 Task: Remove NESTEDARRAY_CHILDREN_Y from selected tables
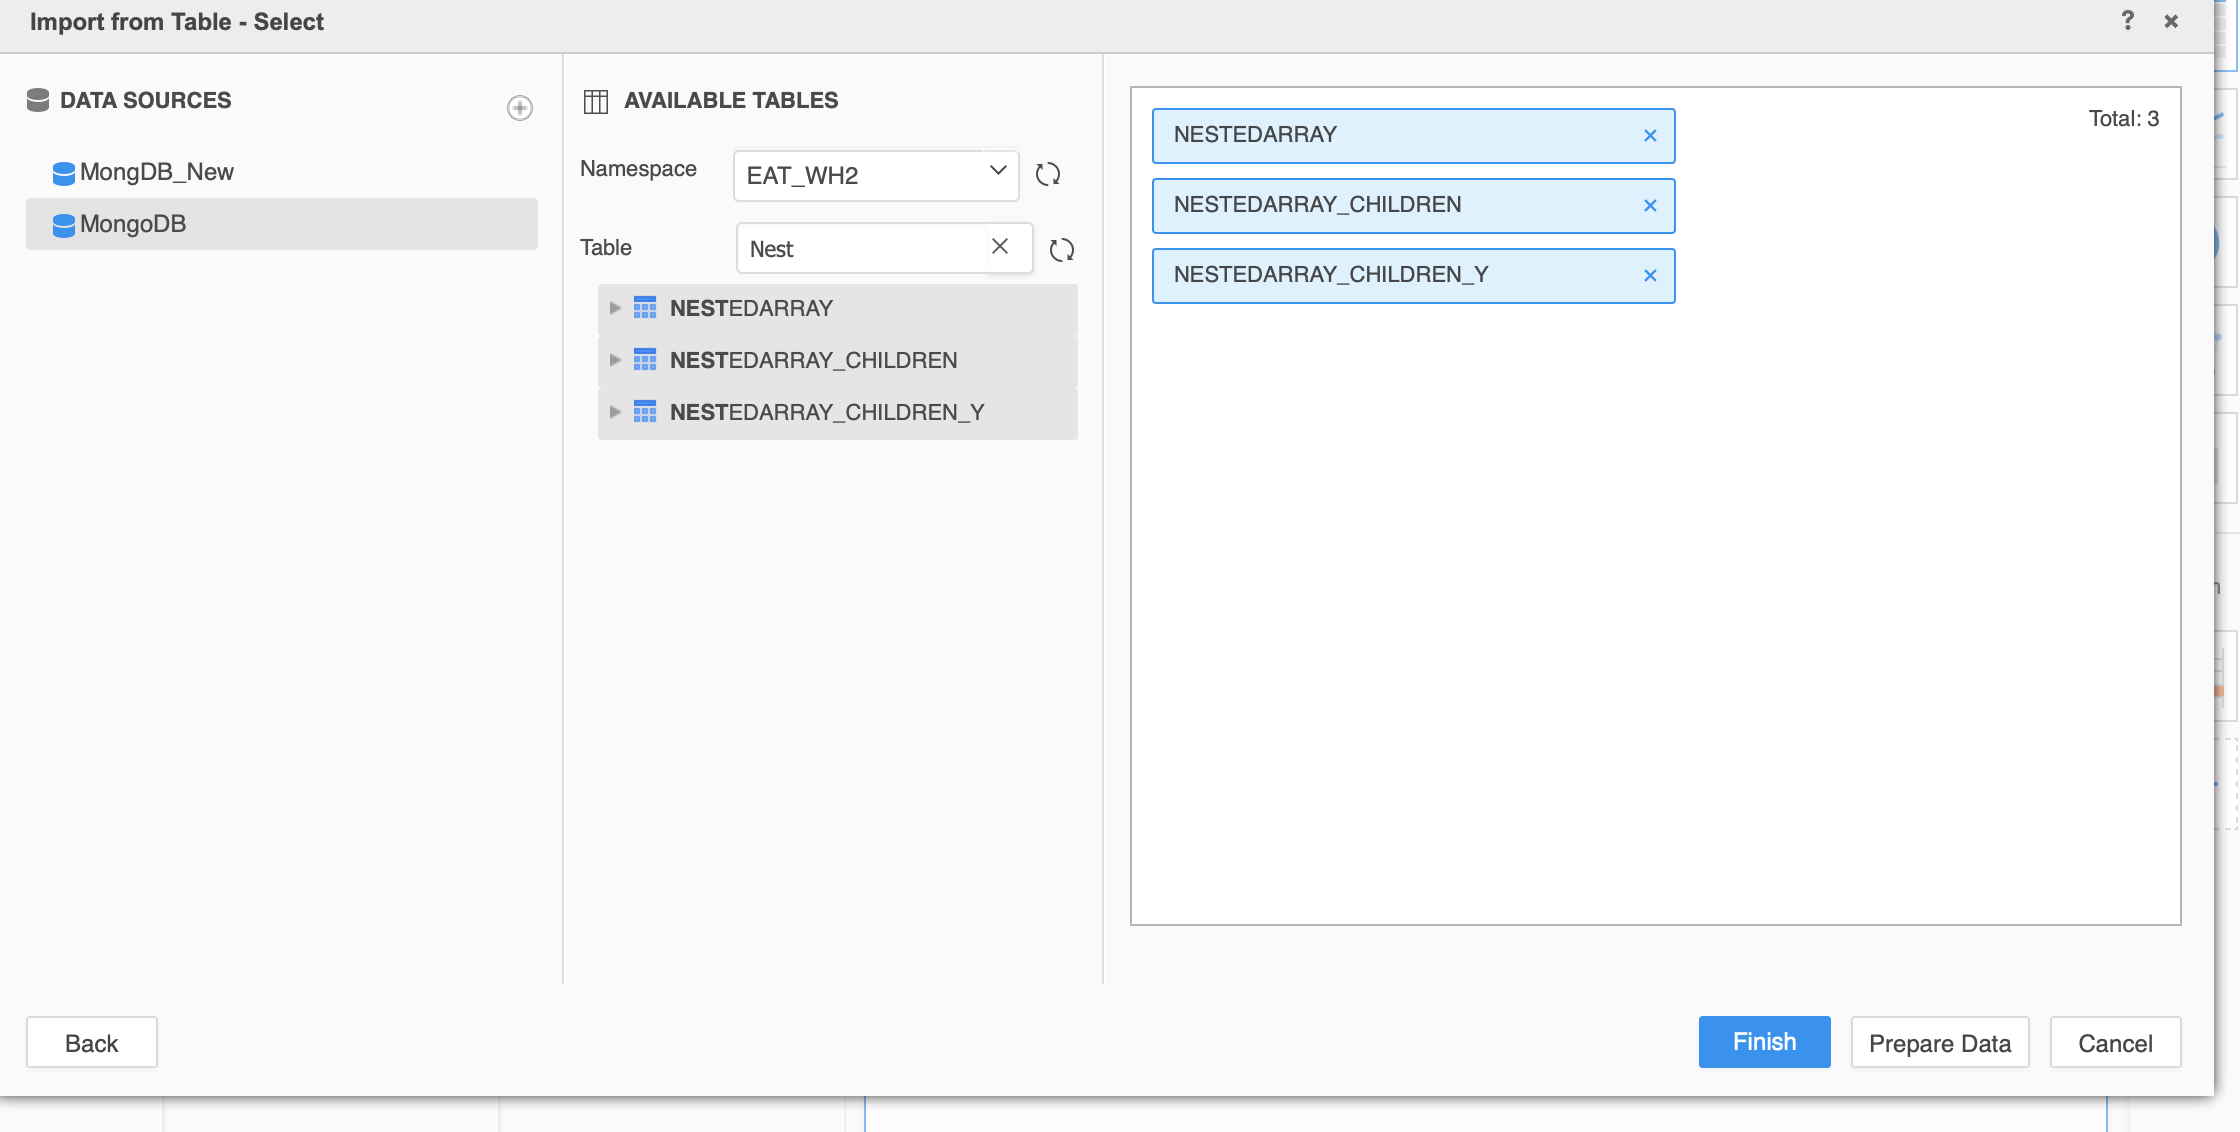point(1650,276)
